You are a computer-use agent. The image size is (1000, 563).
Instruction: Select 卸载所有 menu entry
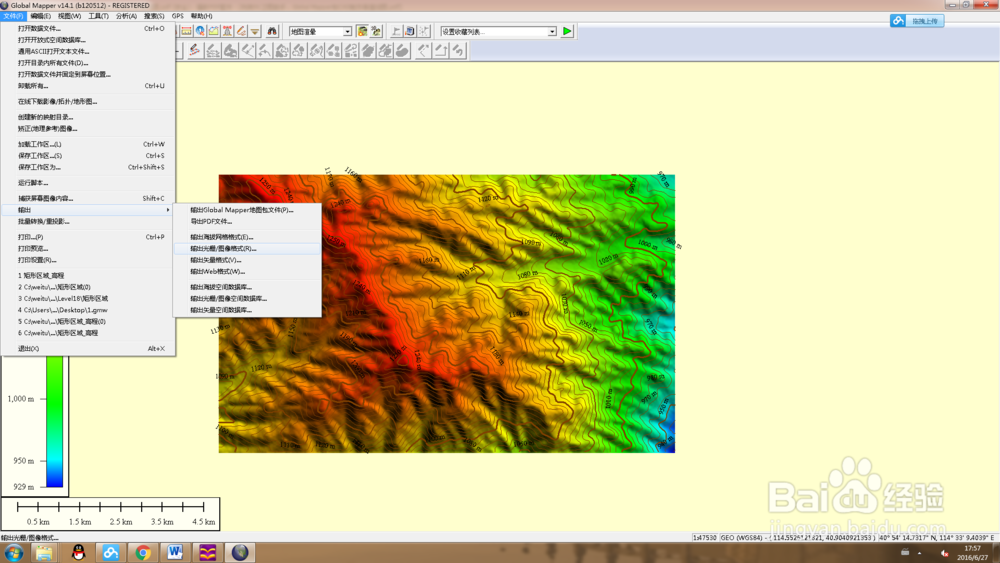(x=88, y=86)
